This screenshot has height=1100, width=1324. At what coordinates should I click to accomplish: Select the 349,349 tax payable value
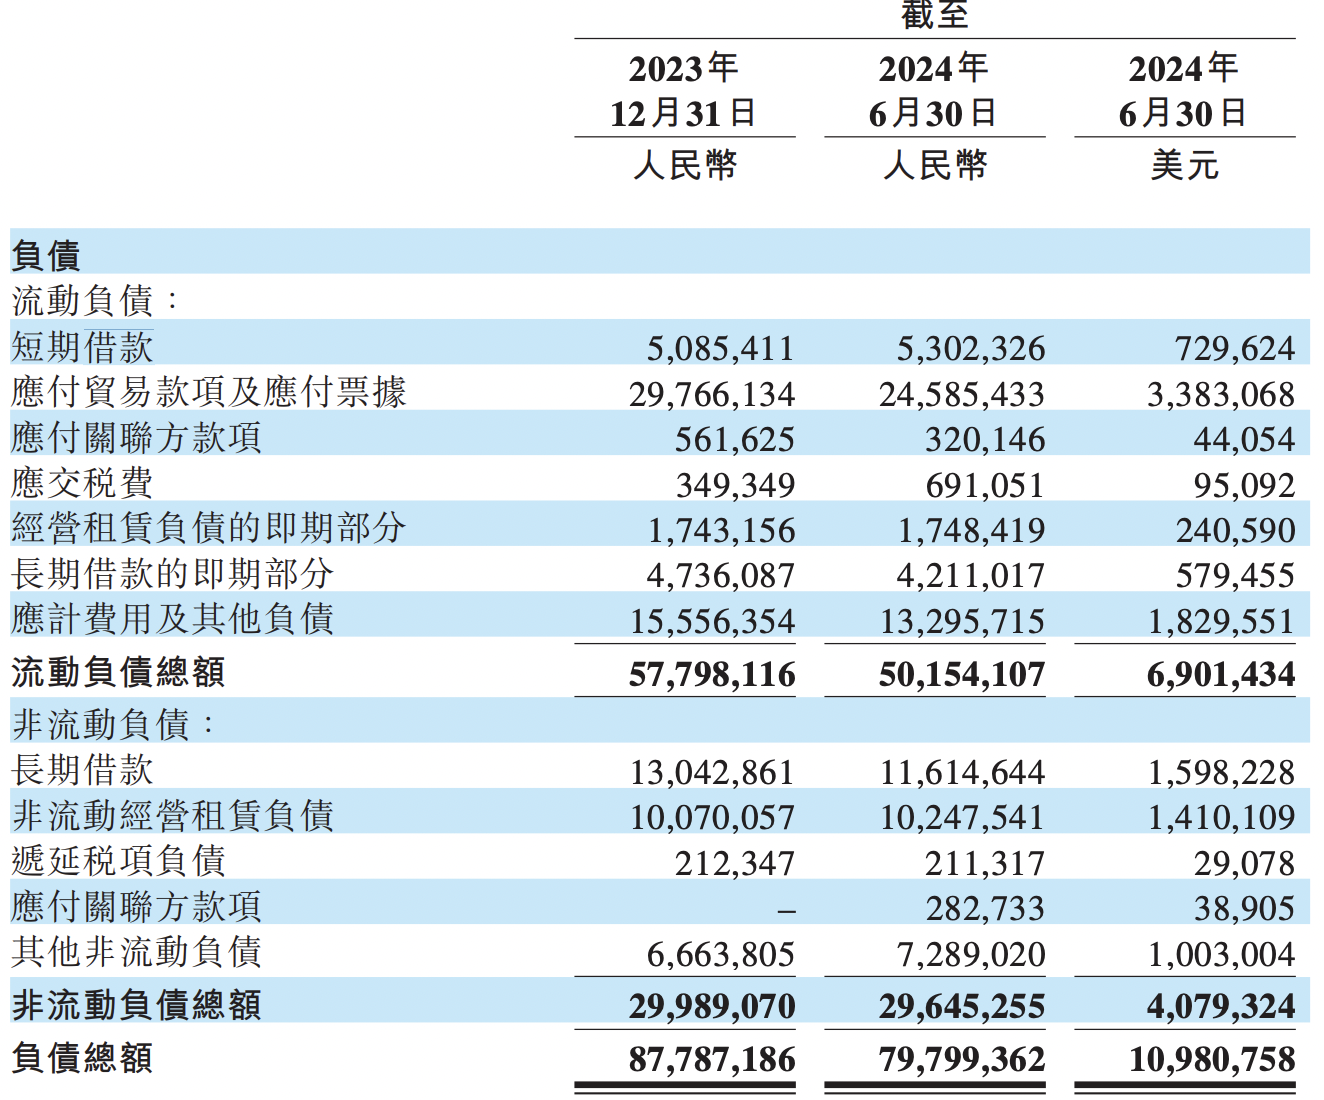(x=735, y=486)
